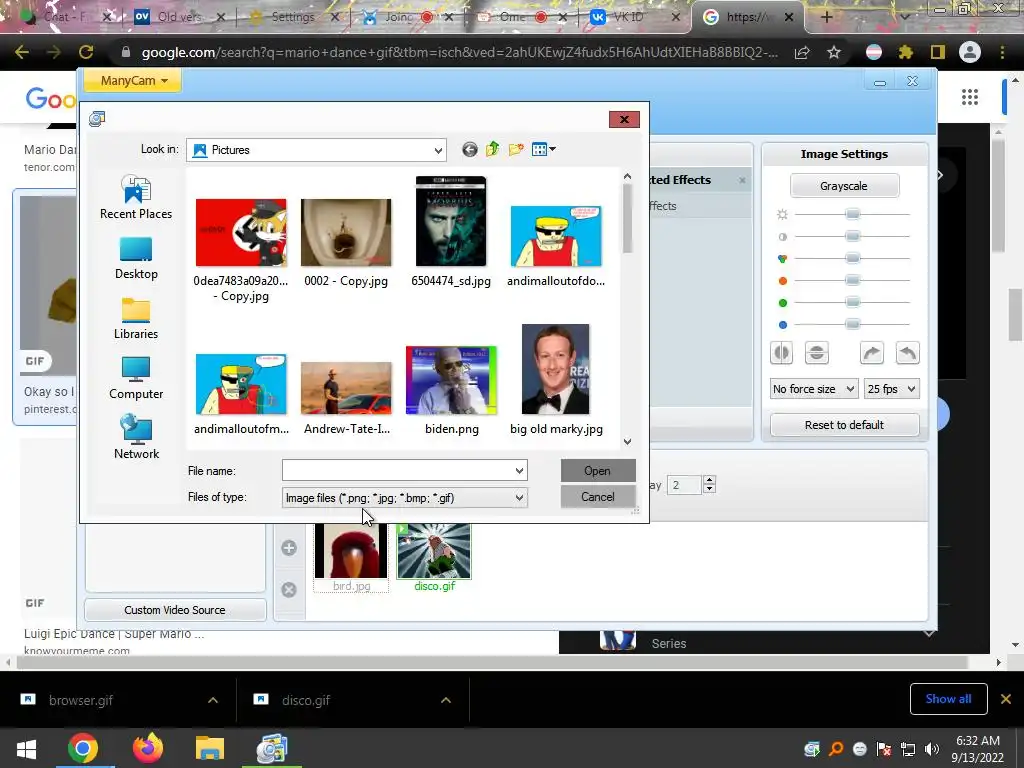The image size is (1024, 768).
Task: Open a new Chrome tab
Action: pyautogui.click(x=827, y=17)
